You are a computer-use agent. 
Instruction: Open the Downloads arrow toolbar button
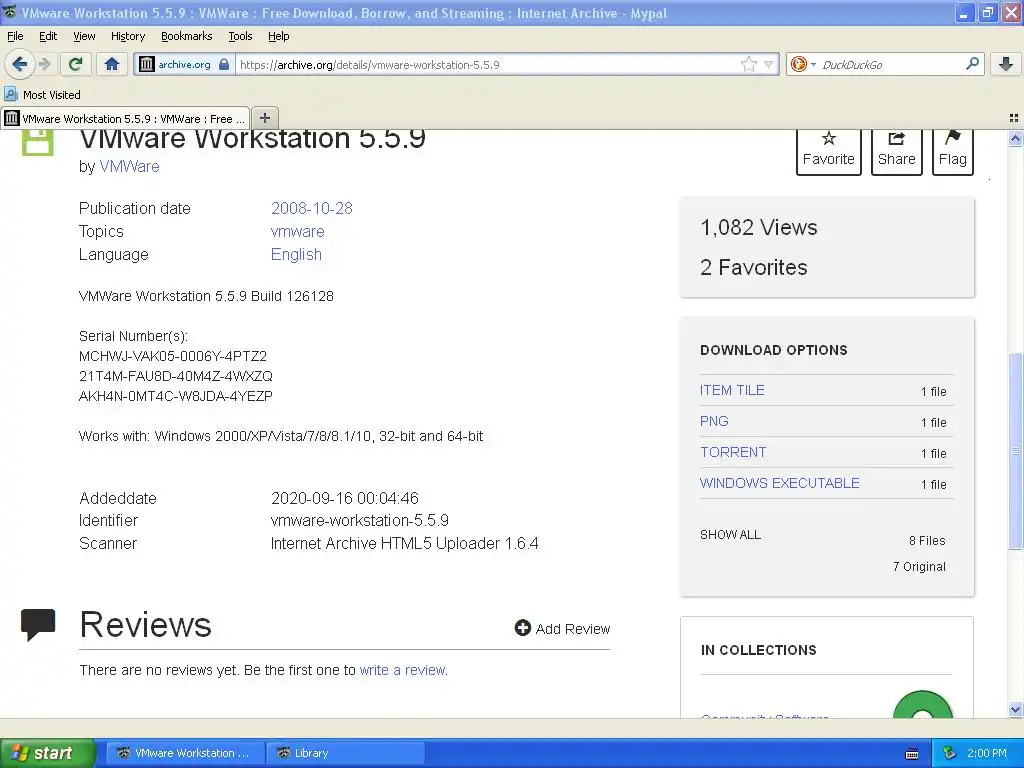(x=1006, y=64)
